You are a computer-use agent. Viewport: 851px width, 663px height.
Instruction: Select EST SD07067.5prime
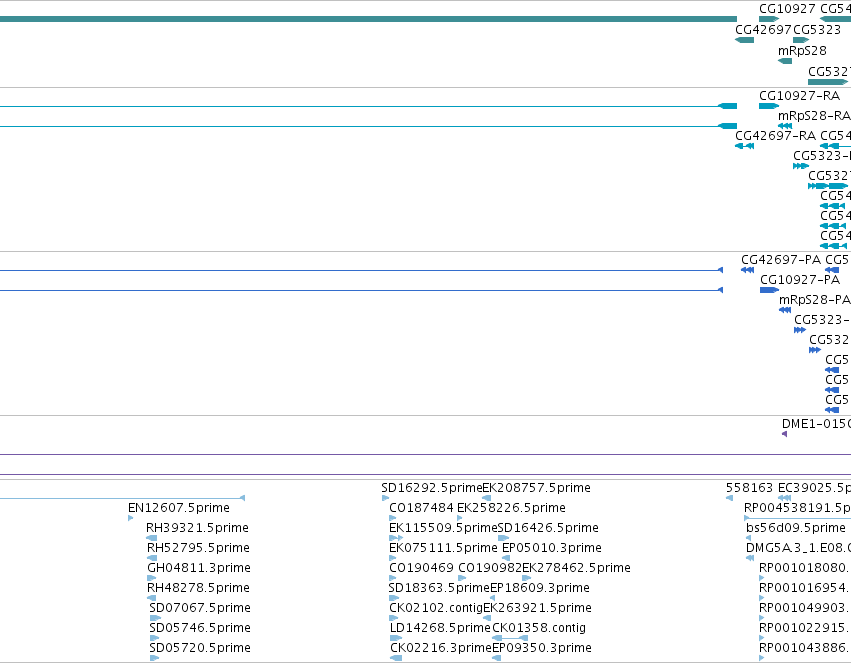(x=200, y=608)
